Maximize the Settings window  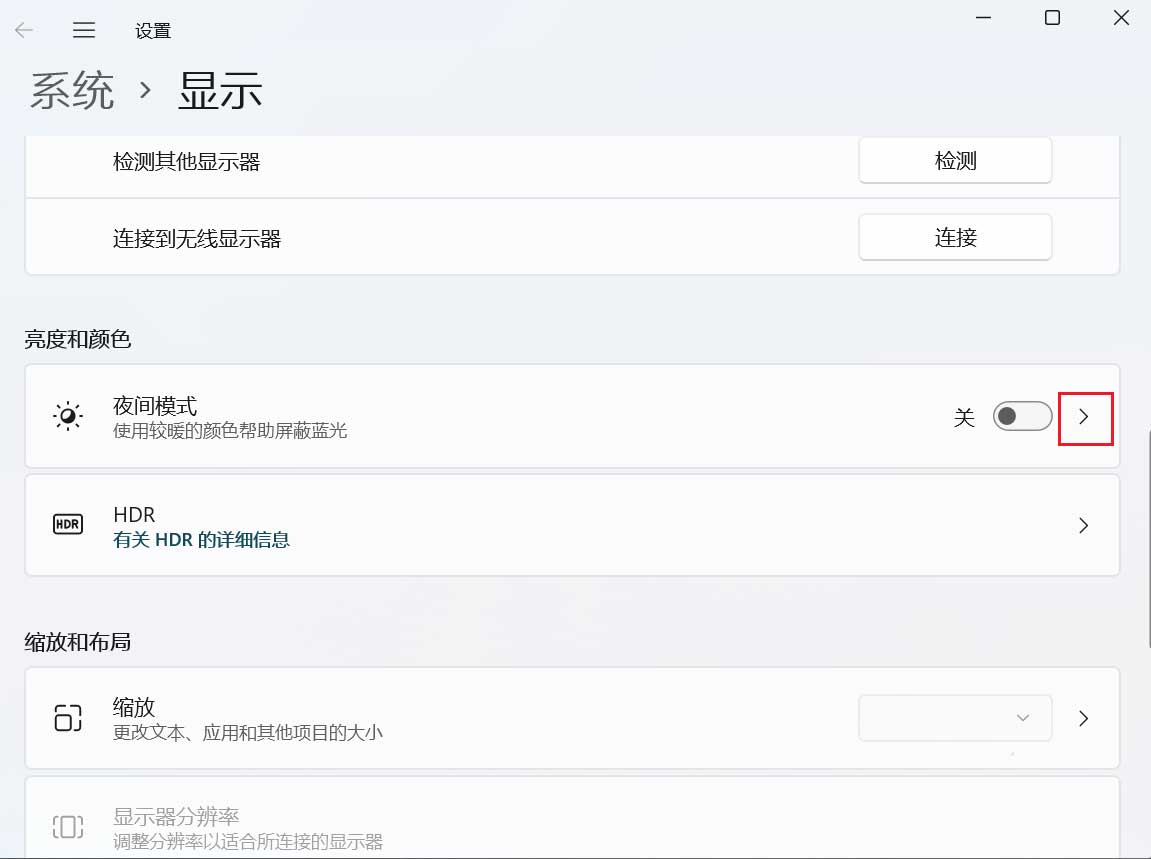[x=1051, y=17]
